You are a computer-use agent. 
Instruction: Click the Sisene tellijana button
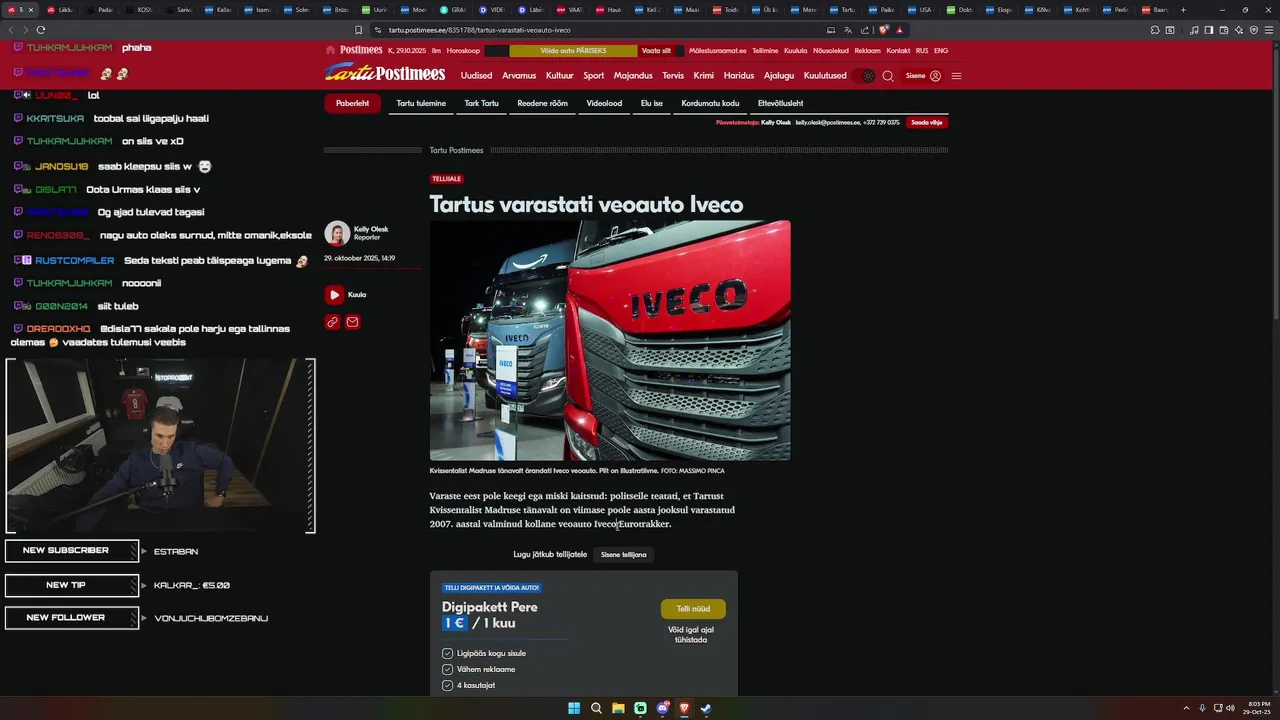[x=623, y=554]
